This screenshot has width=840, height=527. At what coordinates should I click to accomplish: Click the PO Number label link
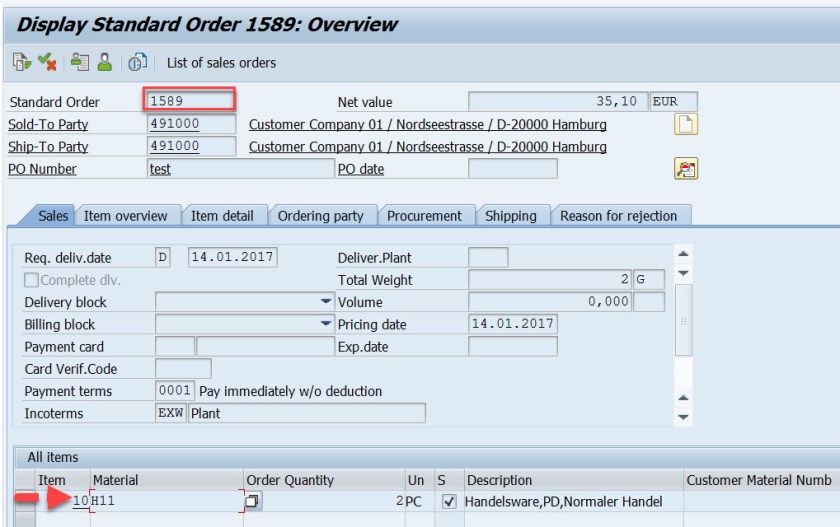pos(42,169)
